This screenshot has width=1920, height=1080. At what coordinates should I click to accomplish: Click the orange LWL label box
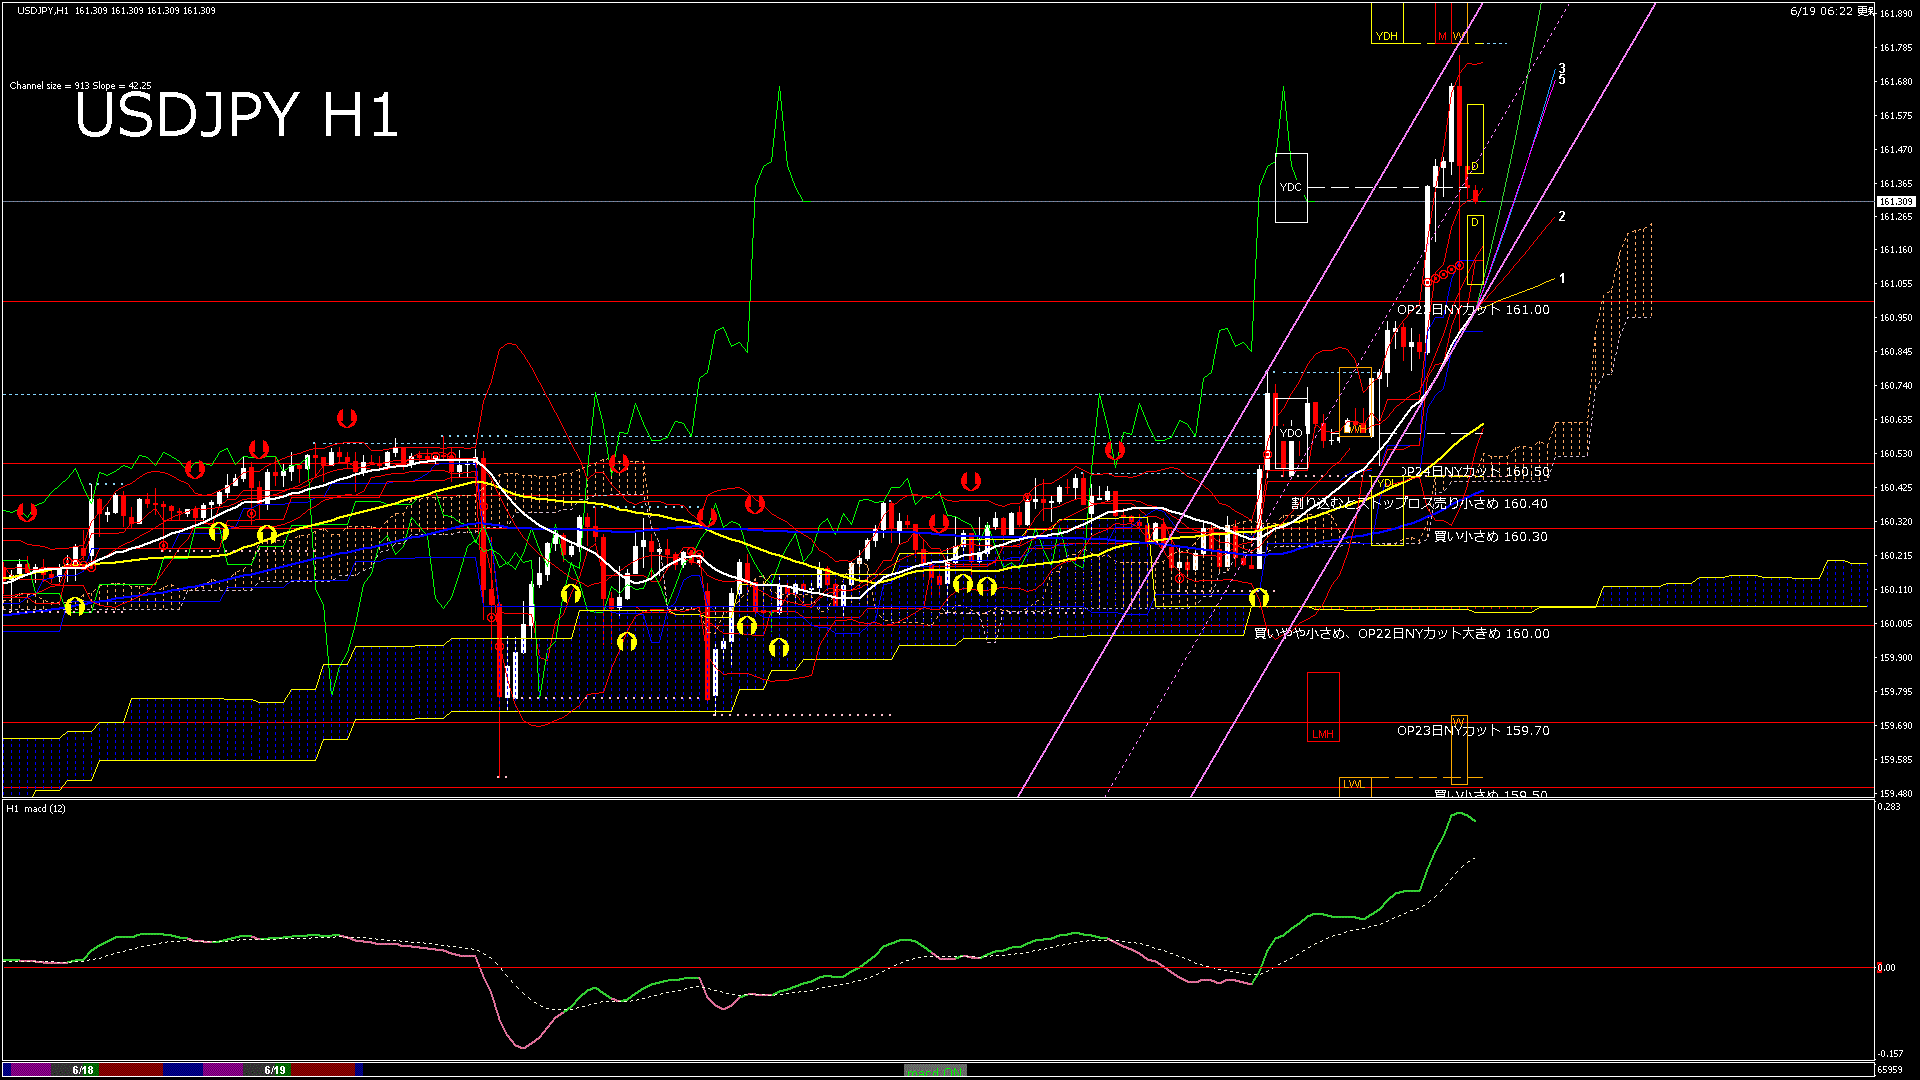click(x=1354, y=786)
